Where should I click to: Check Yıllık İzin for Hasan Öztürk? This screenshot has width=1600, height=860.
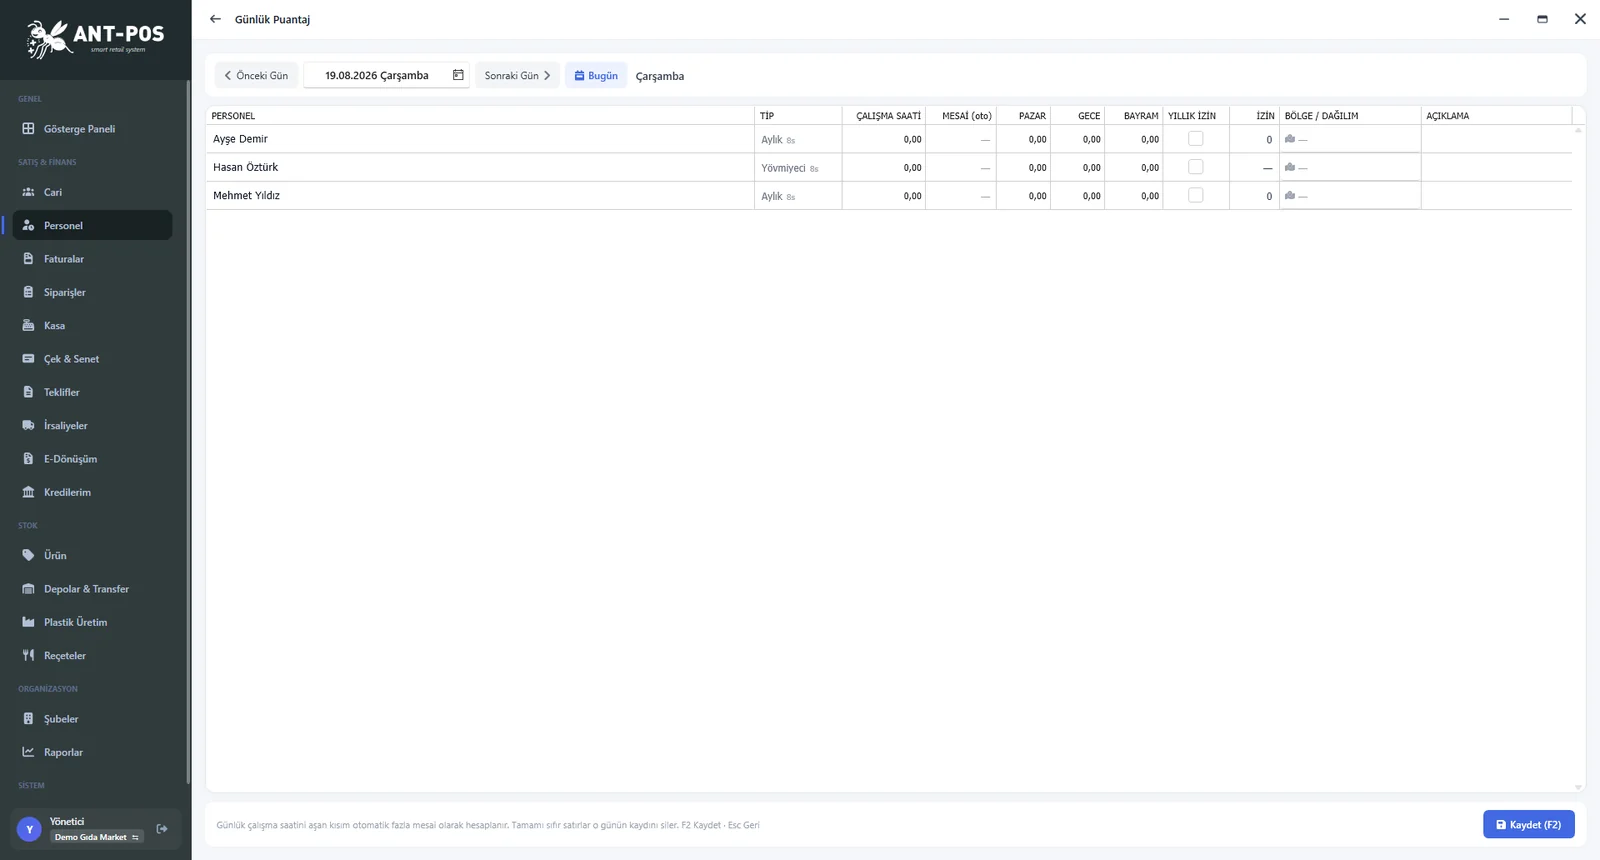[1195, 167]
